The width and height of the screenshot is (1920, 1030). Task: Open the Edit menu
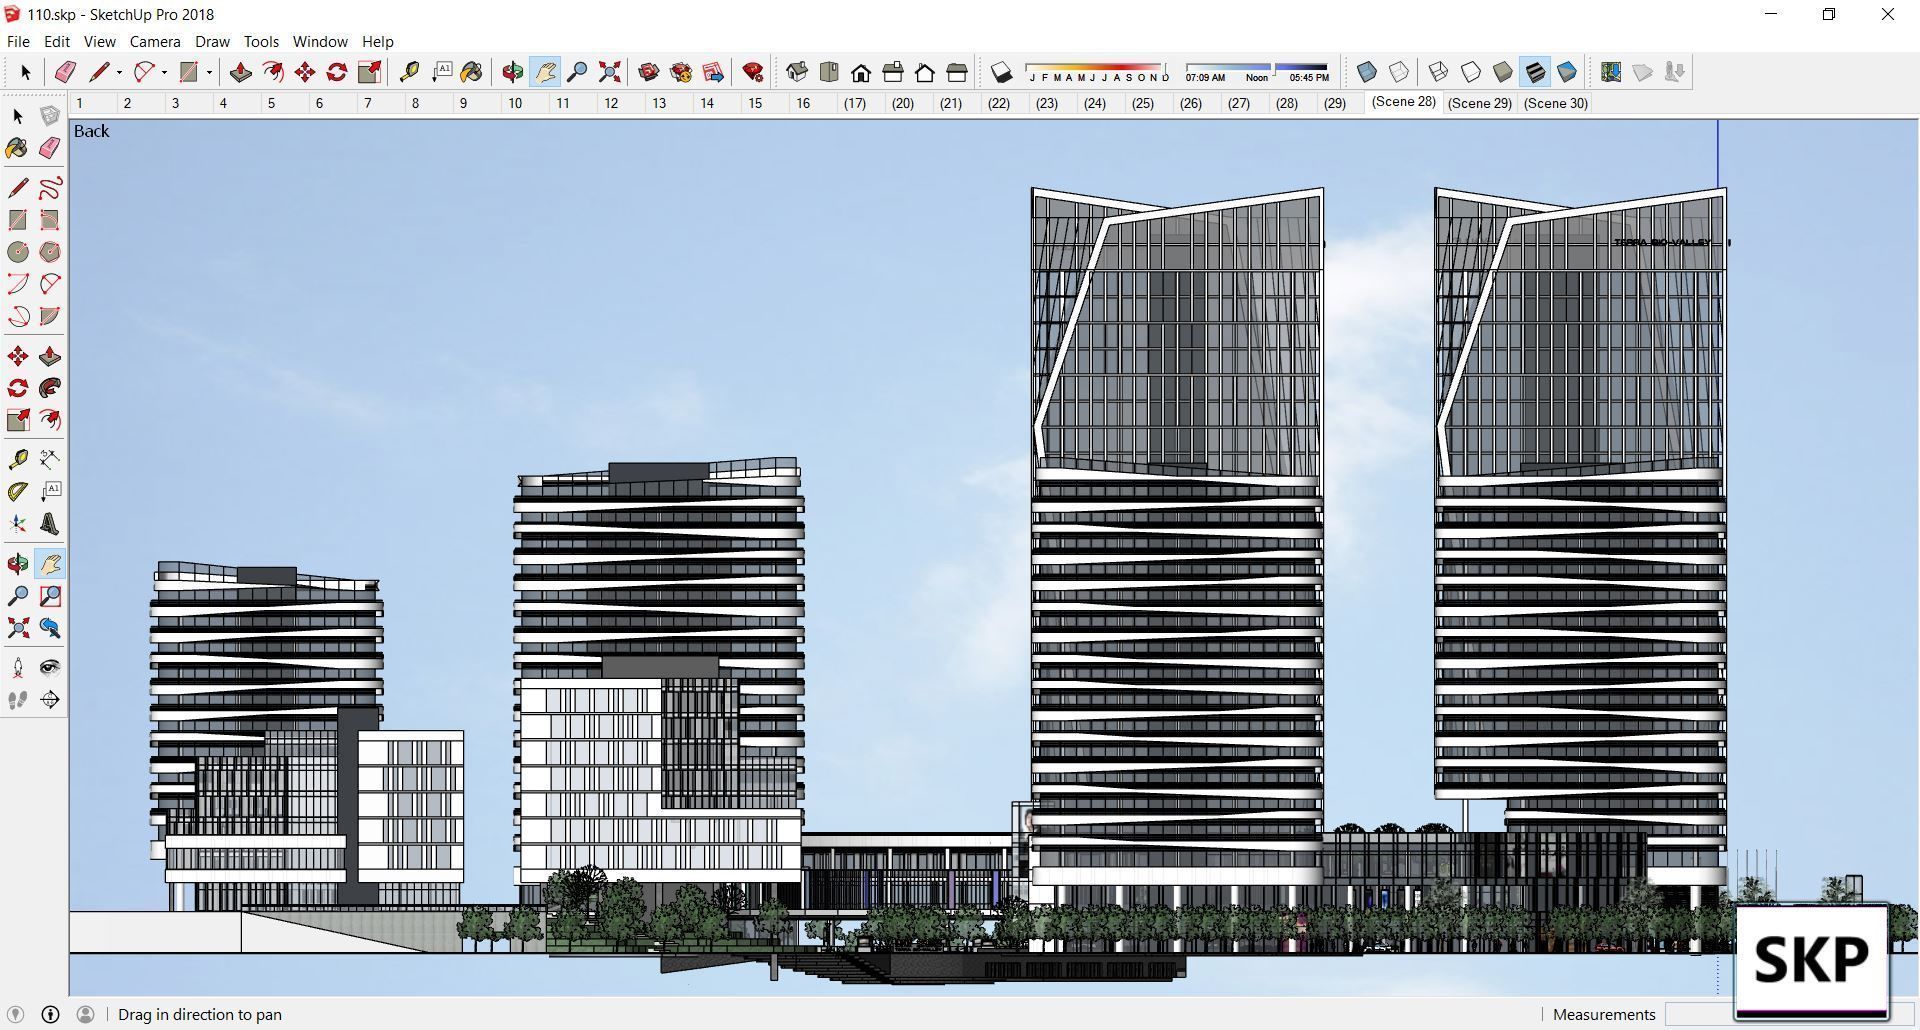[x=56, y=41]
